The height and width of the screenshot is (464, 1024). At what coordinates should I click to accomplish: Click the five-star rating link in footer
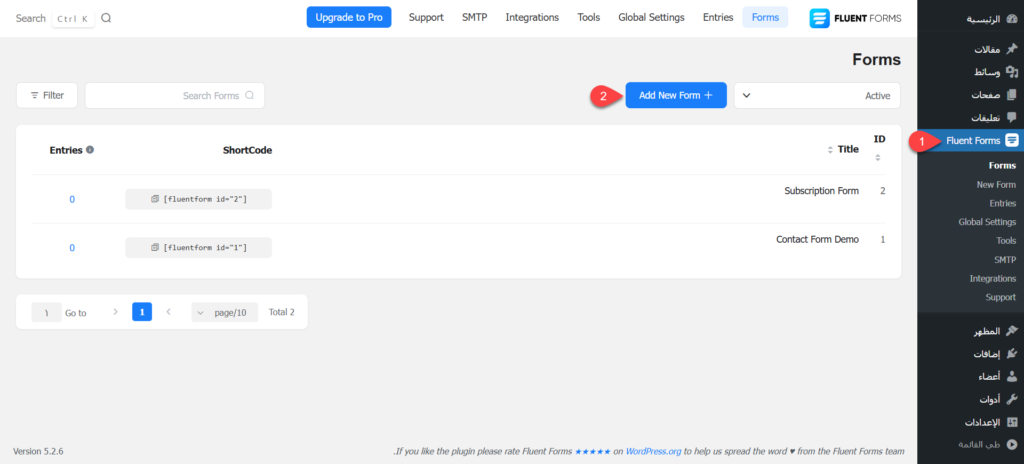[592, 451]
